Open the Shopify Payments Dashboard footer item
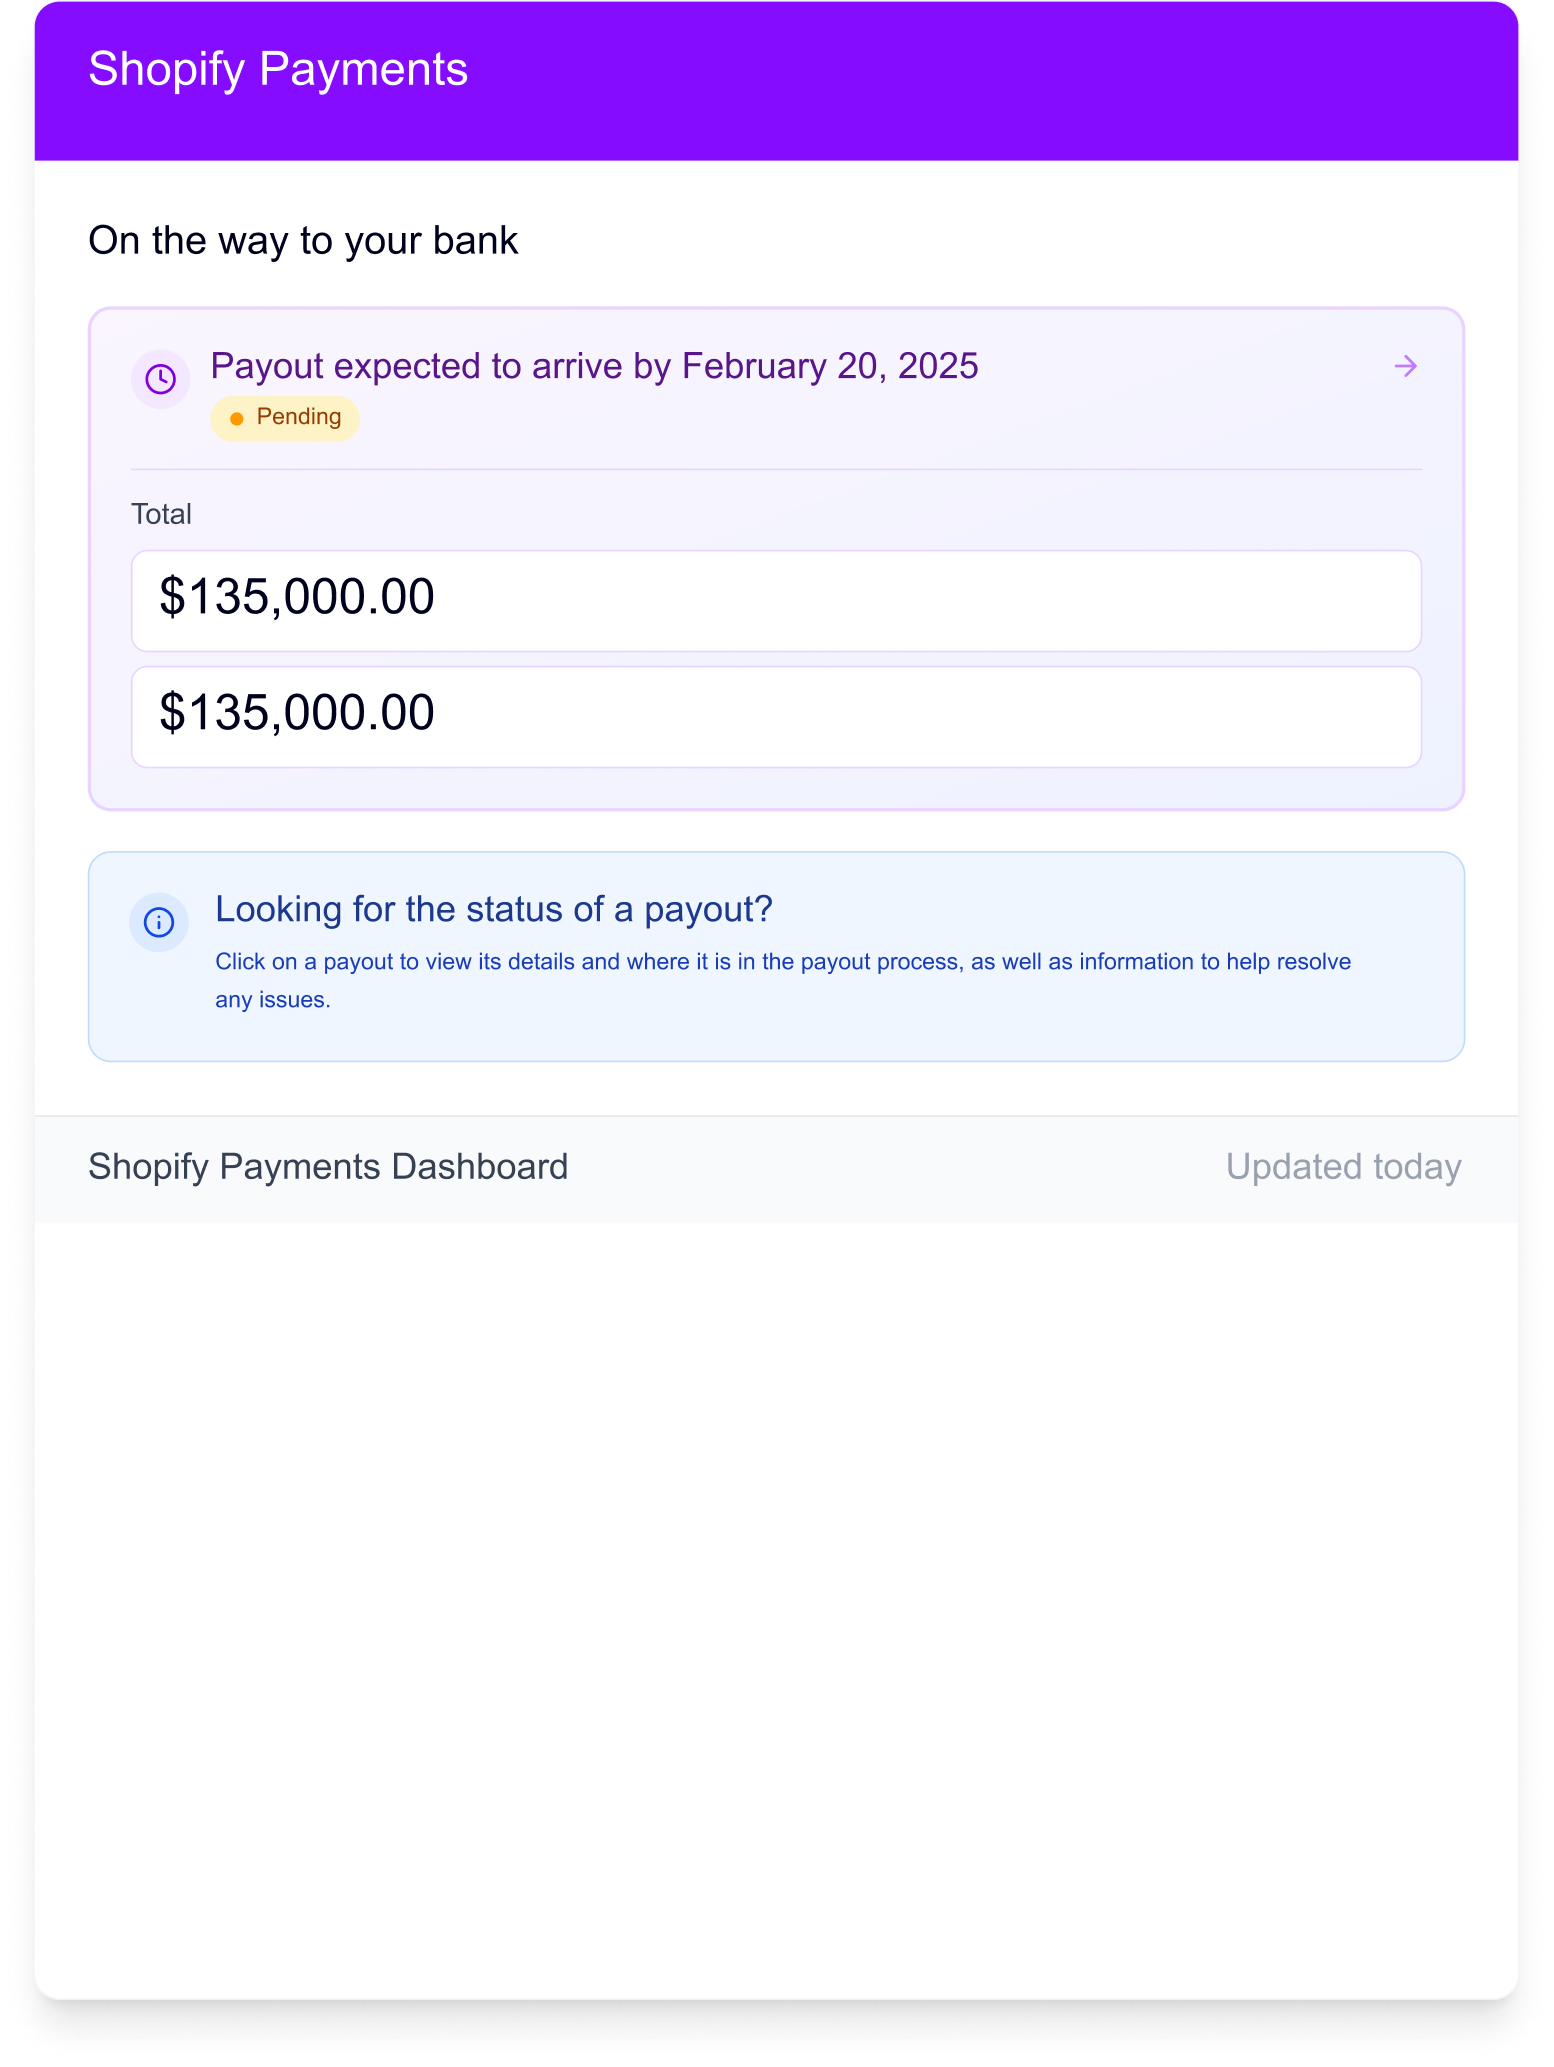The width and height of the screenshot is (1554, 2067). pyautogui.click(x=328, y=1167)
